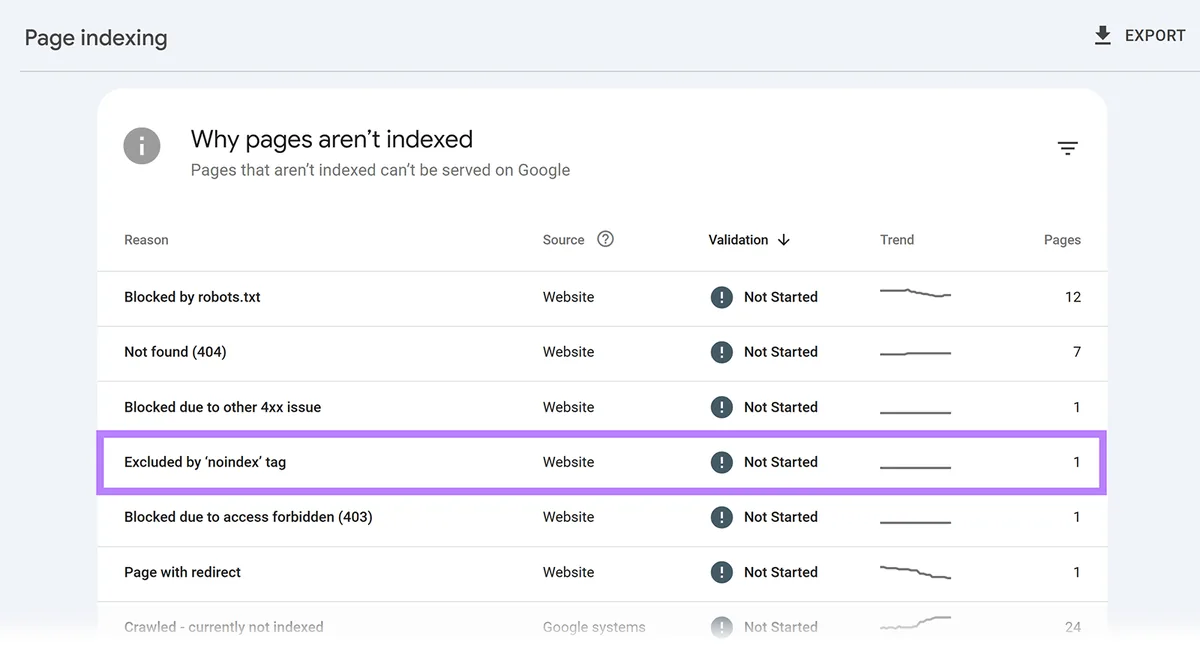This screenshot has height=651, width=1200.
Task: Click the EXPORT button label
Action: point(1155,36)
